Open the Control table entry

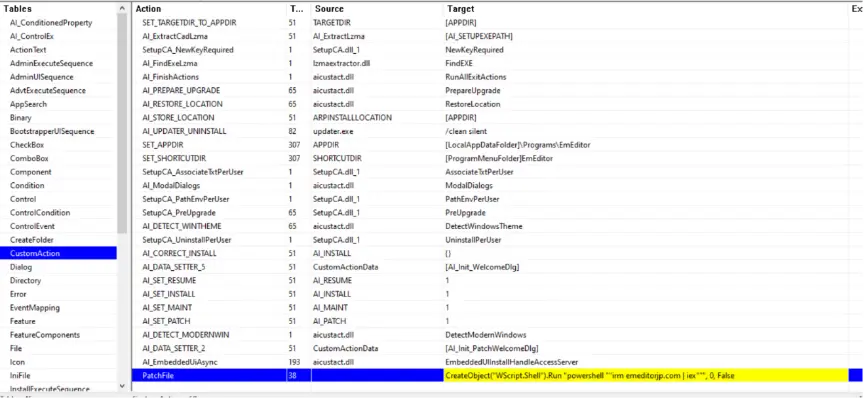(23, 199)
